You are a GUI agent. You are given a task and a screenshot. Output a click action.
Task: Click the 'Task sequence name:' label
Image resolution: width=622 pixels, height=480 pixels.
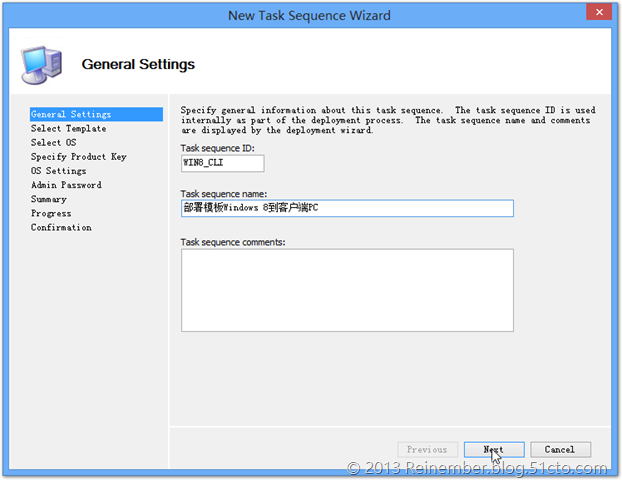[224, 194]
